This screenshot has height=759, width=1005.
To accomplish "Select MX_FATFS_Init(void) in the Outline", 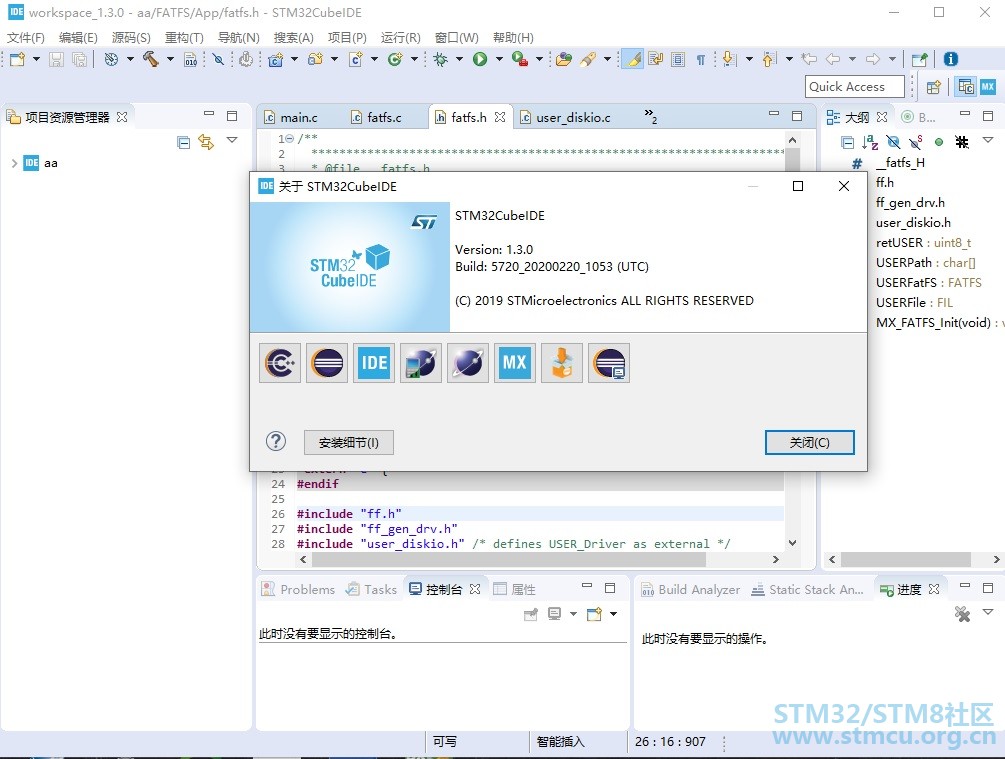I will (x=933, y=322).
